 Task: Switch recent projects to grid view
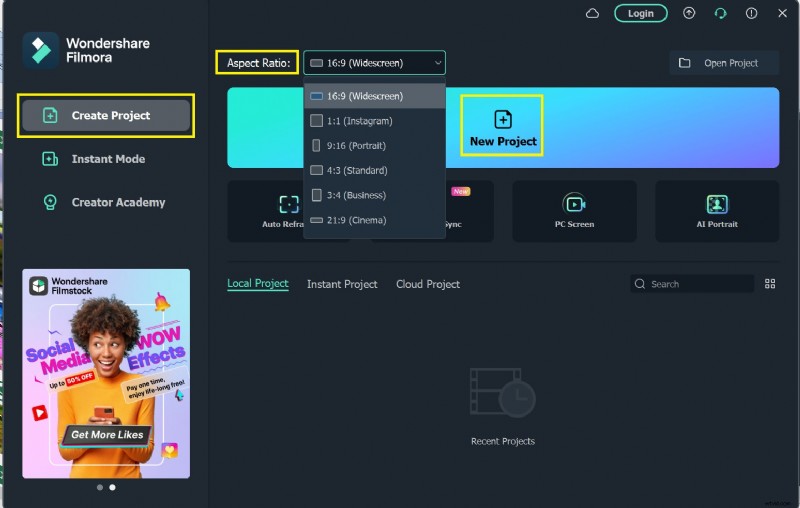770,284
